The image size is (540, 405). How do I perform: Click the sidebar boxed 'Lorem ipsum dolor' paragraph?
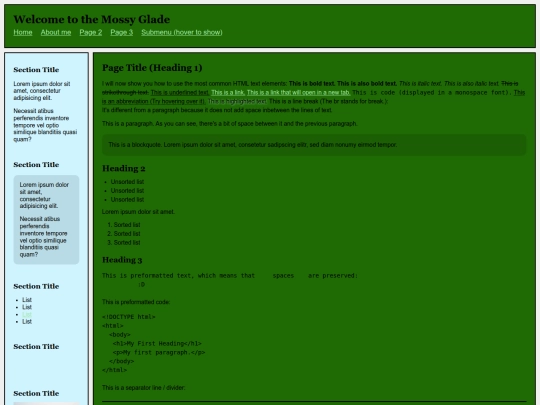click(x=44, y=195)
